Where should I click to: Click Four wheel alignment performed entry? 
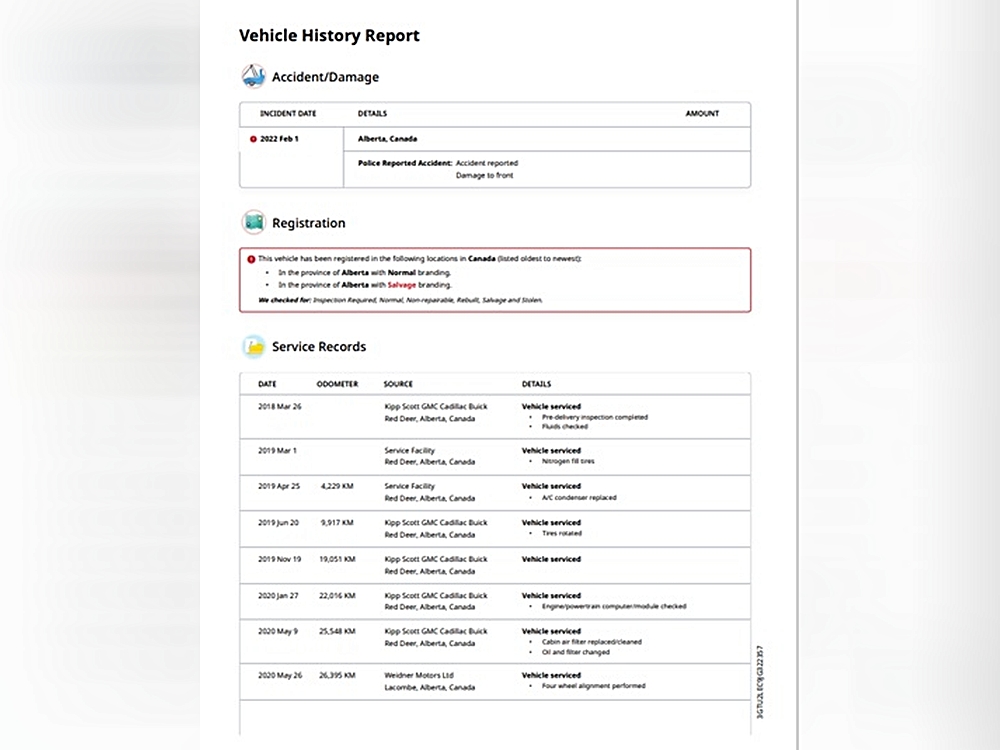tap(593, 686)
